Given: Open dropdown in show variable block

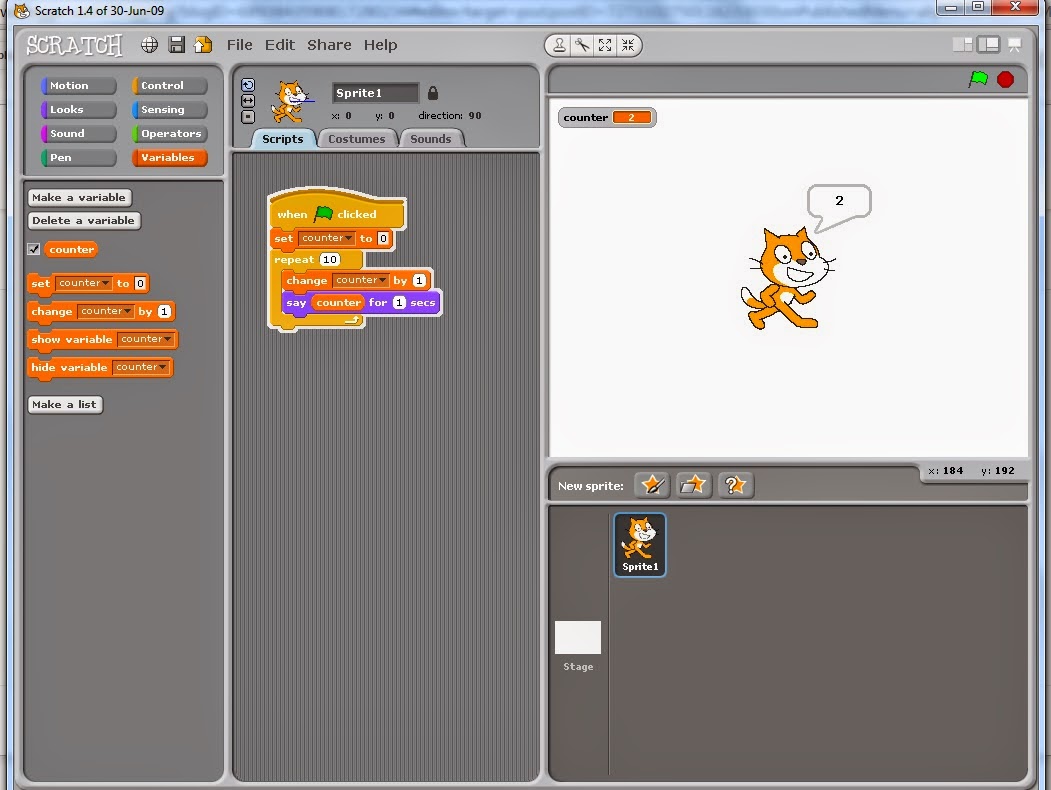Looking at the screenshot, I should click(145, 340).
